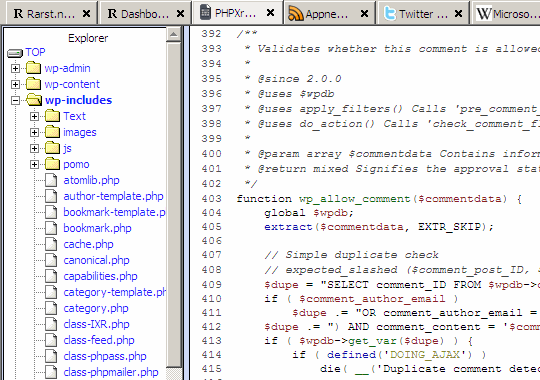The height and width of the screenshot is (380, 540).
Task: Select the PHPXr... browser tab
Action: point(237,13)
